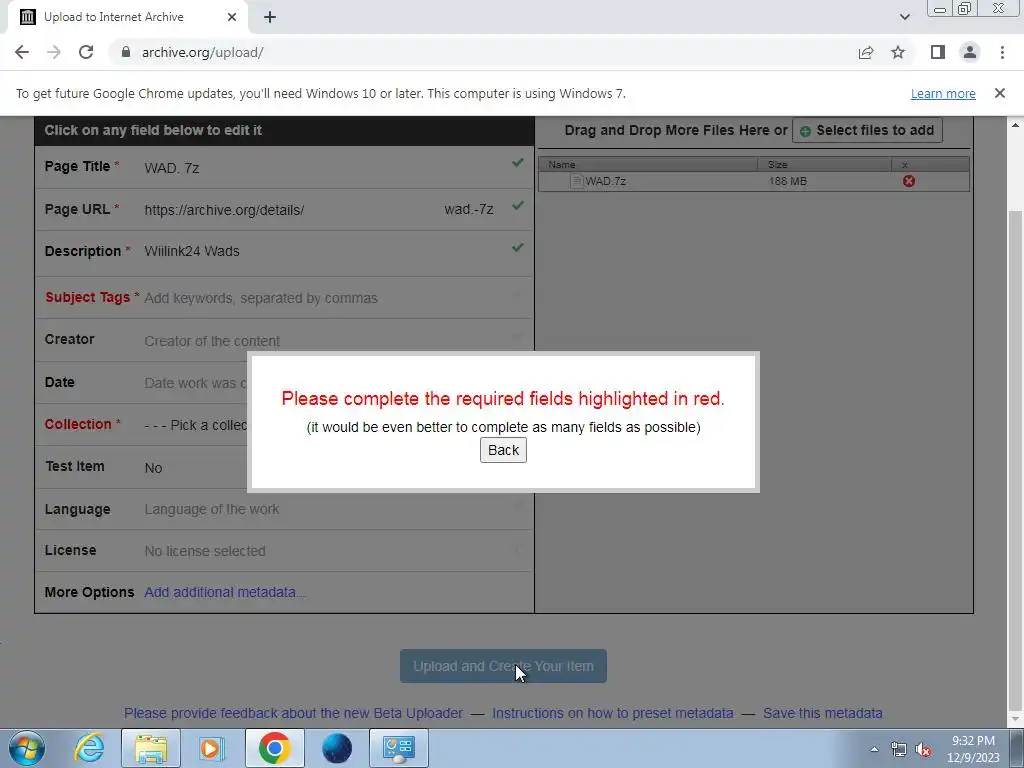Open the blue globe app on taskbar

[337, 748]
